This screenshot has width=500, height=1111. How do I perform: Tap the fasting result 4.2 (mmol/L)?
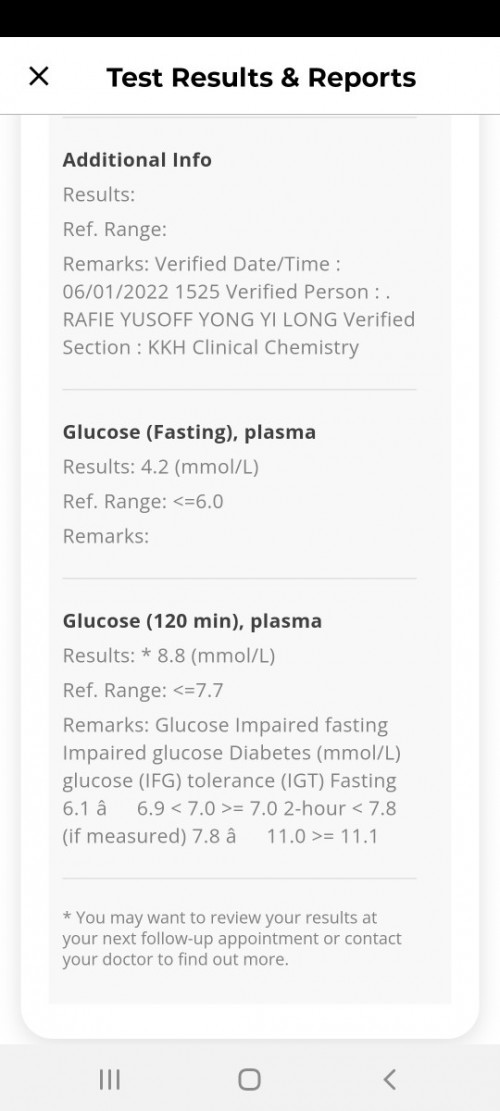pos(208,468)
